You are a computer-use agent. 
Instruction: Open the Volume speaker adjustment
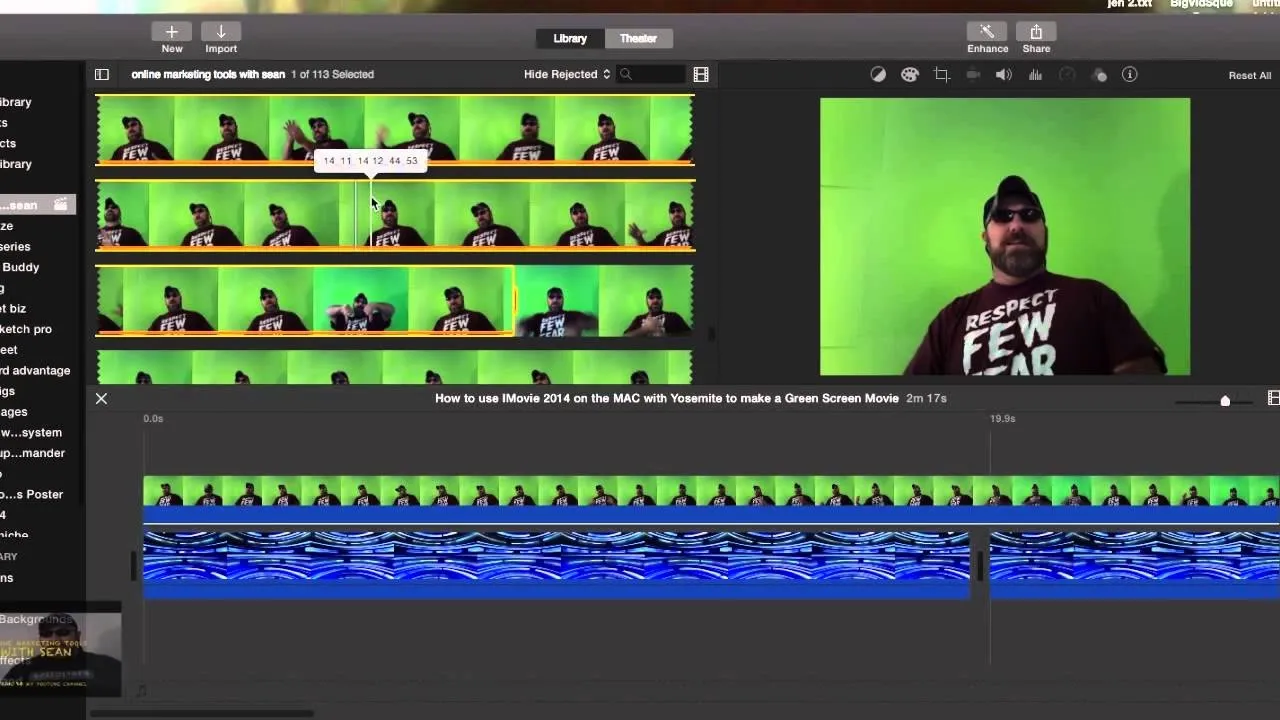pyautogui.click(x=1003, y=75)
